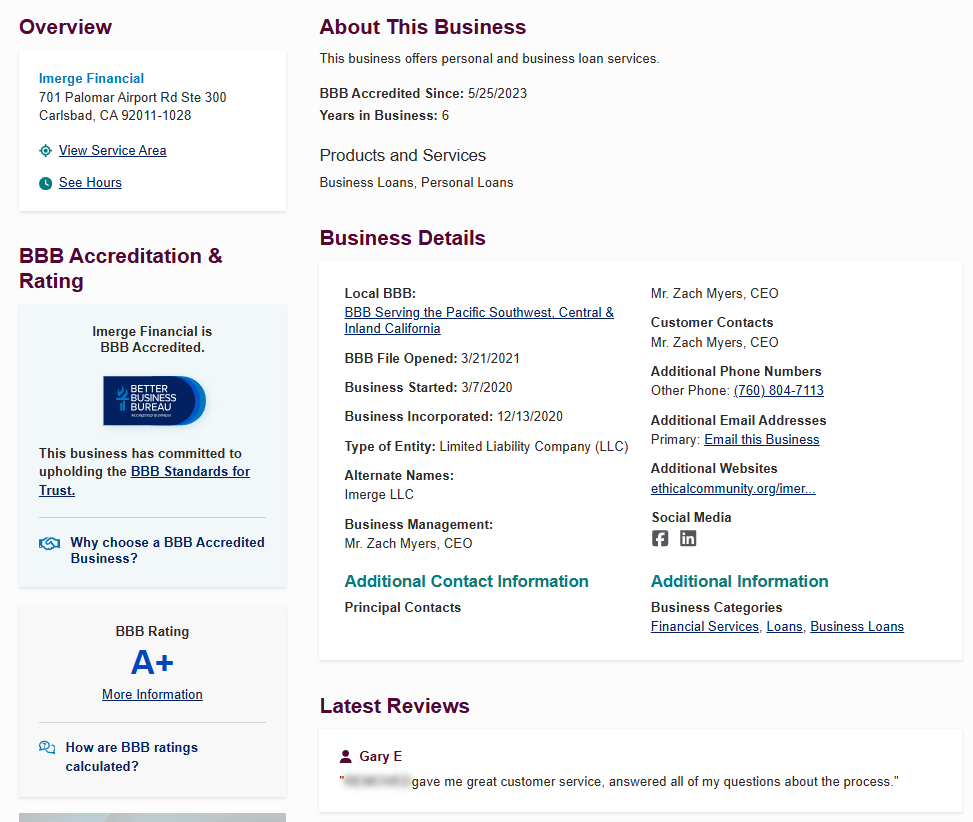Click the Business Details heading
973x822 pixels.
pyautogui.click(x=403, y=238)
